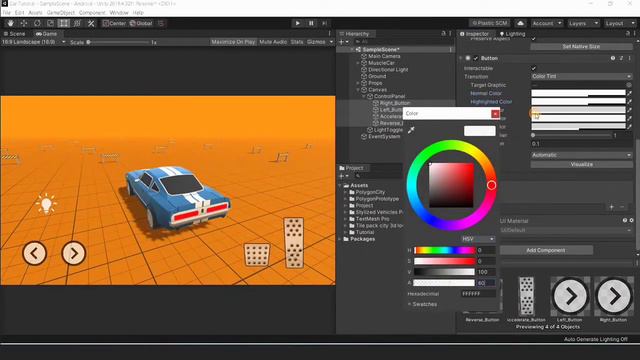Switch to the Scene tab
640x360 pixels.
click(14, 33)
